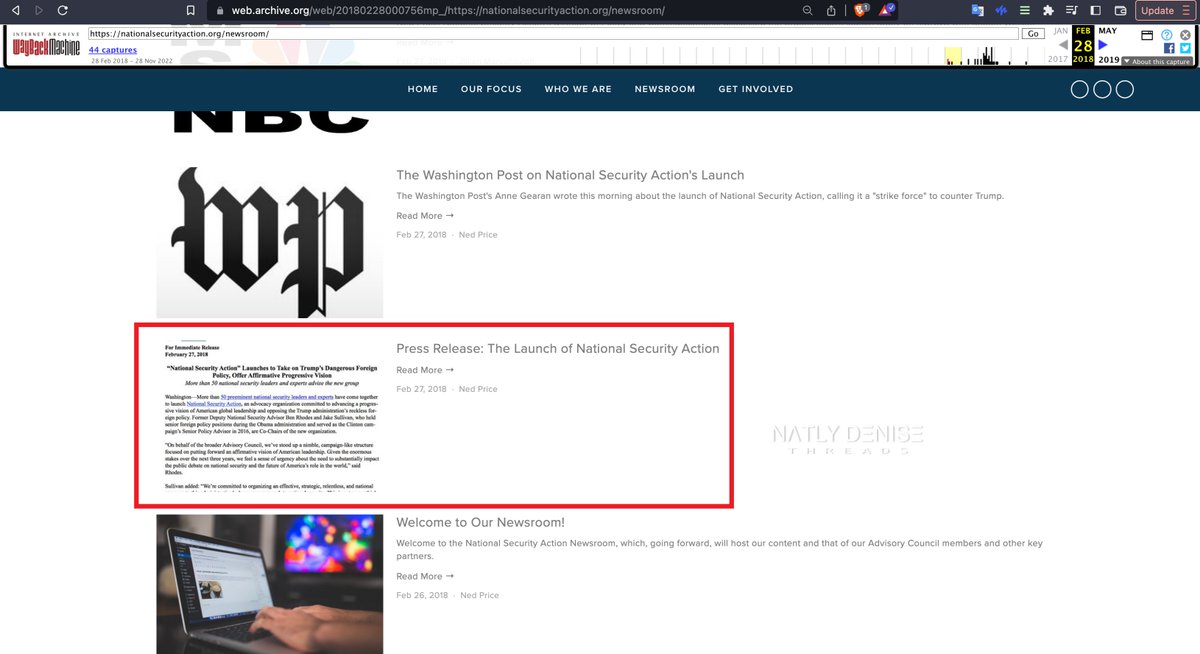Open the Brave Shields lion icon
1200x654 pixels.
point(860,10)
